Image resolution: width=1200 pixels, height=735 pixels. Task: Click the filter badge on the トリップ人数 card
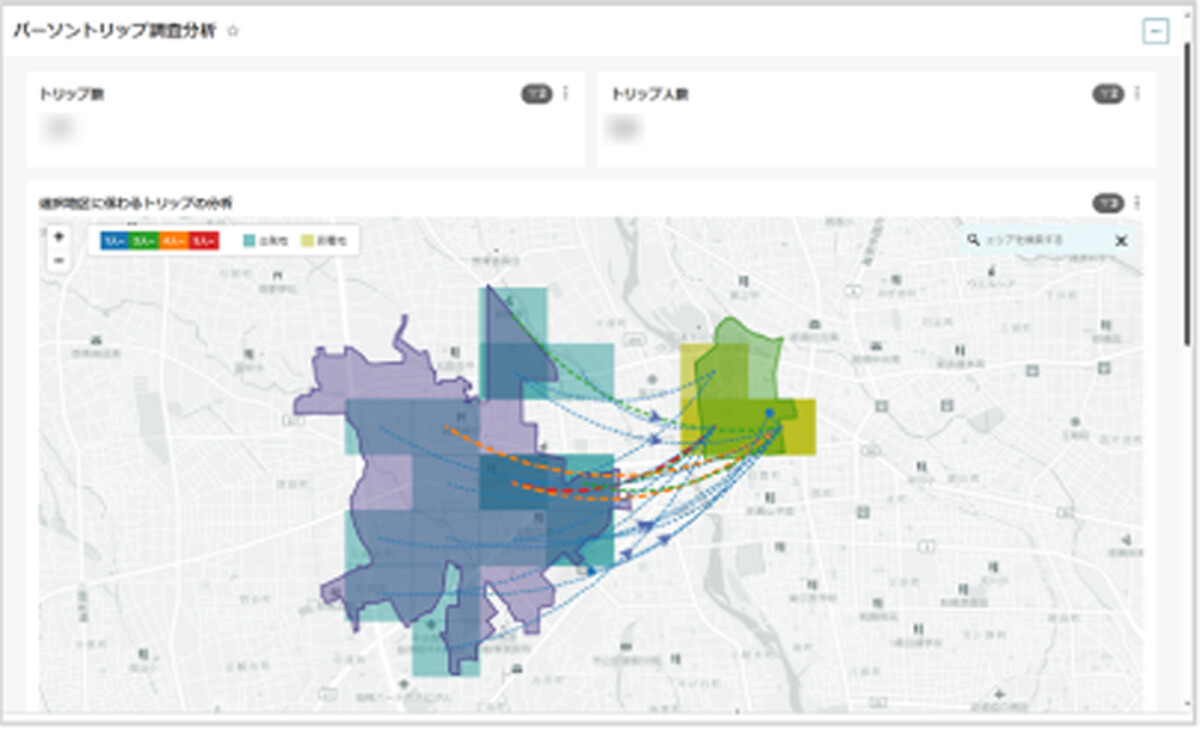[1107, 94]
